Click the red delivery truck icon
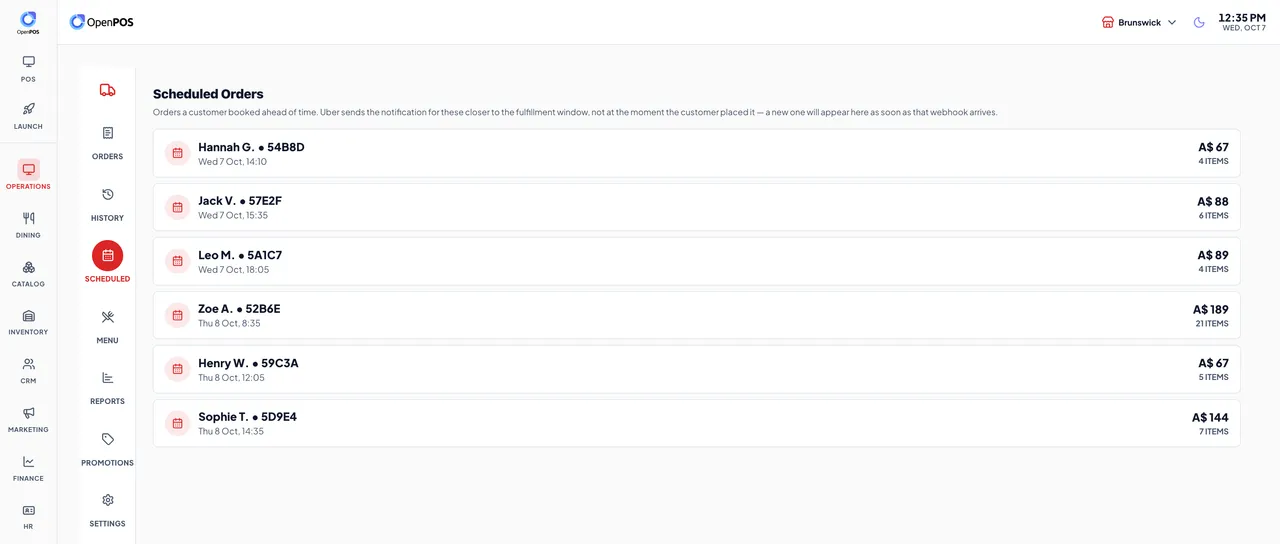Screen dimensions: 1280x544 (107, 90)
